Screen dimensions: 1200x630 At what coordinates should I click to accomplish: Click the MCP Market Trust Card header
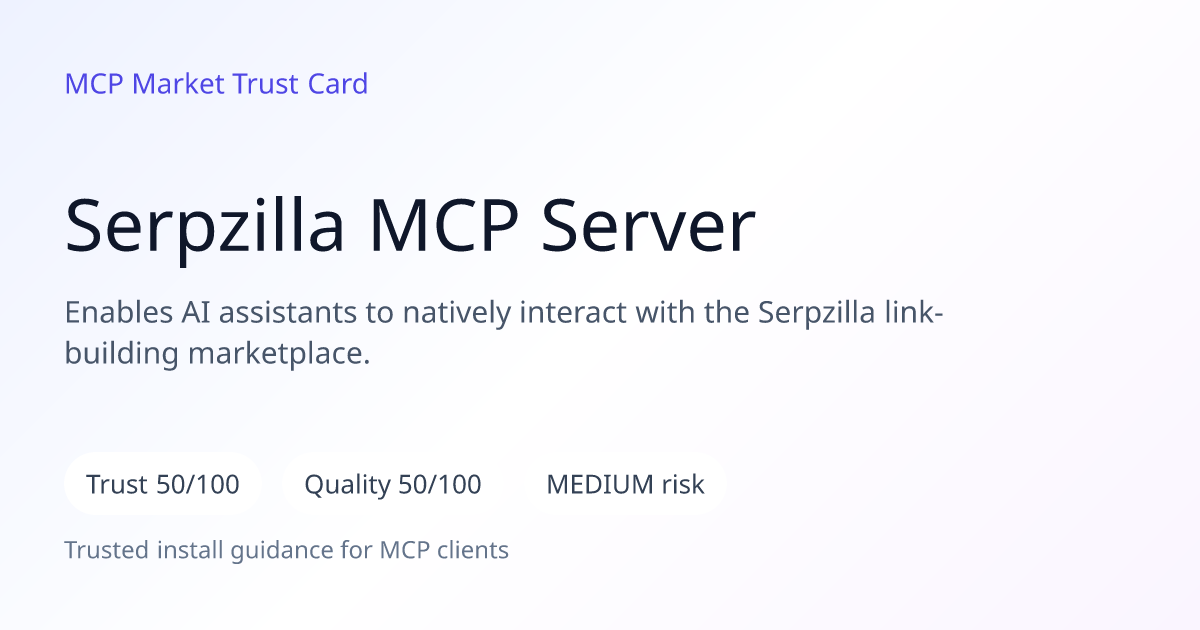[216, 83]
